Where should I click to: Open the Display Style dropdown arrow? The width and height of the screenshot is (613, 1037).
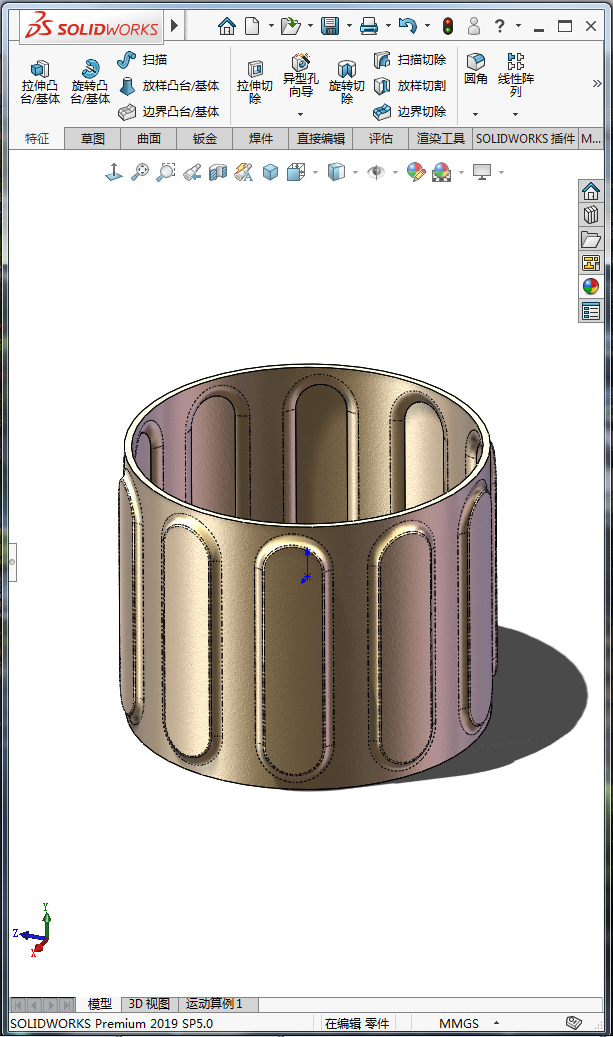point(355,173)
